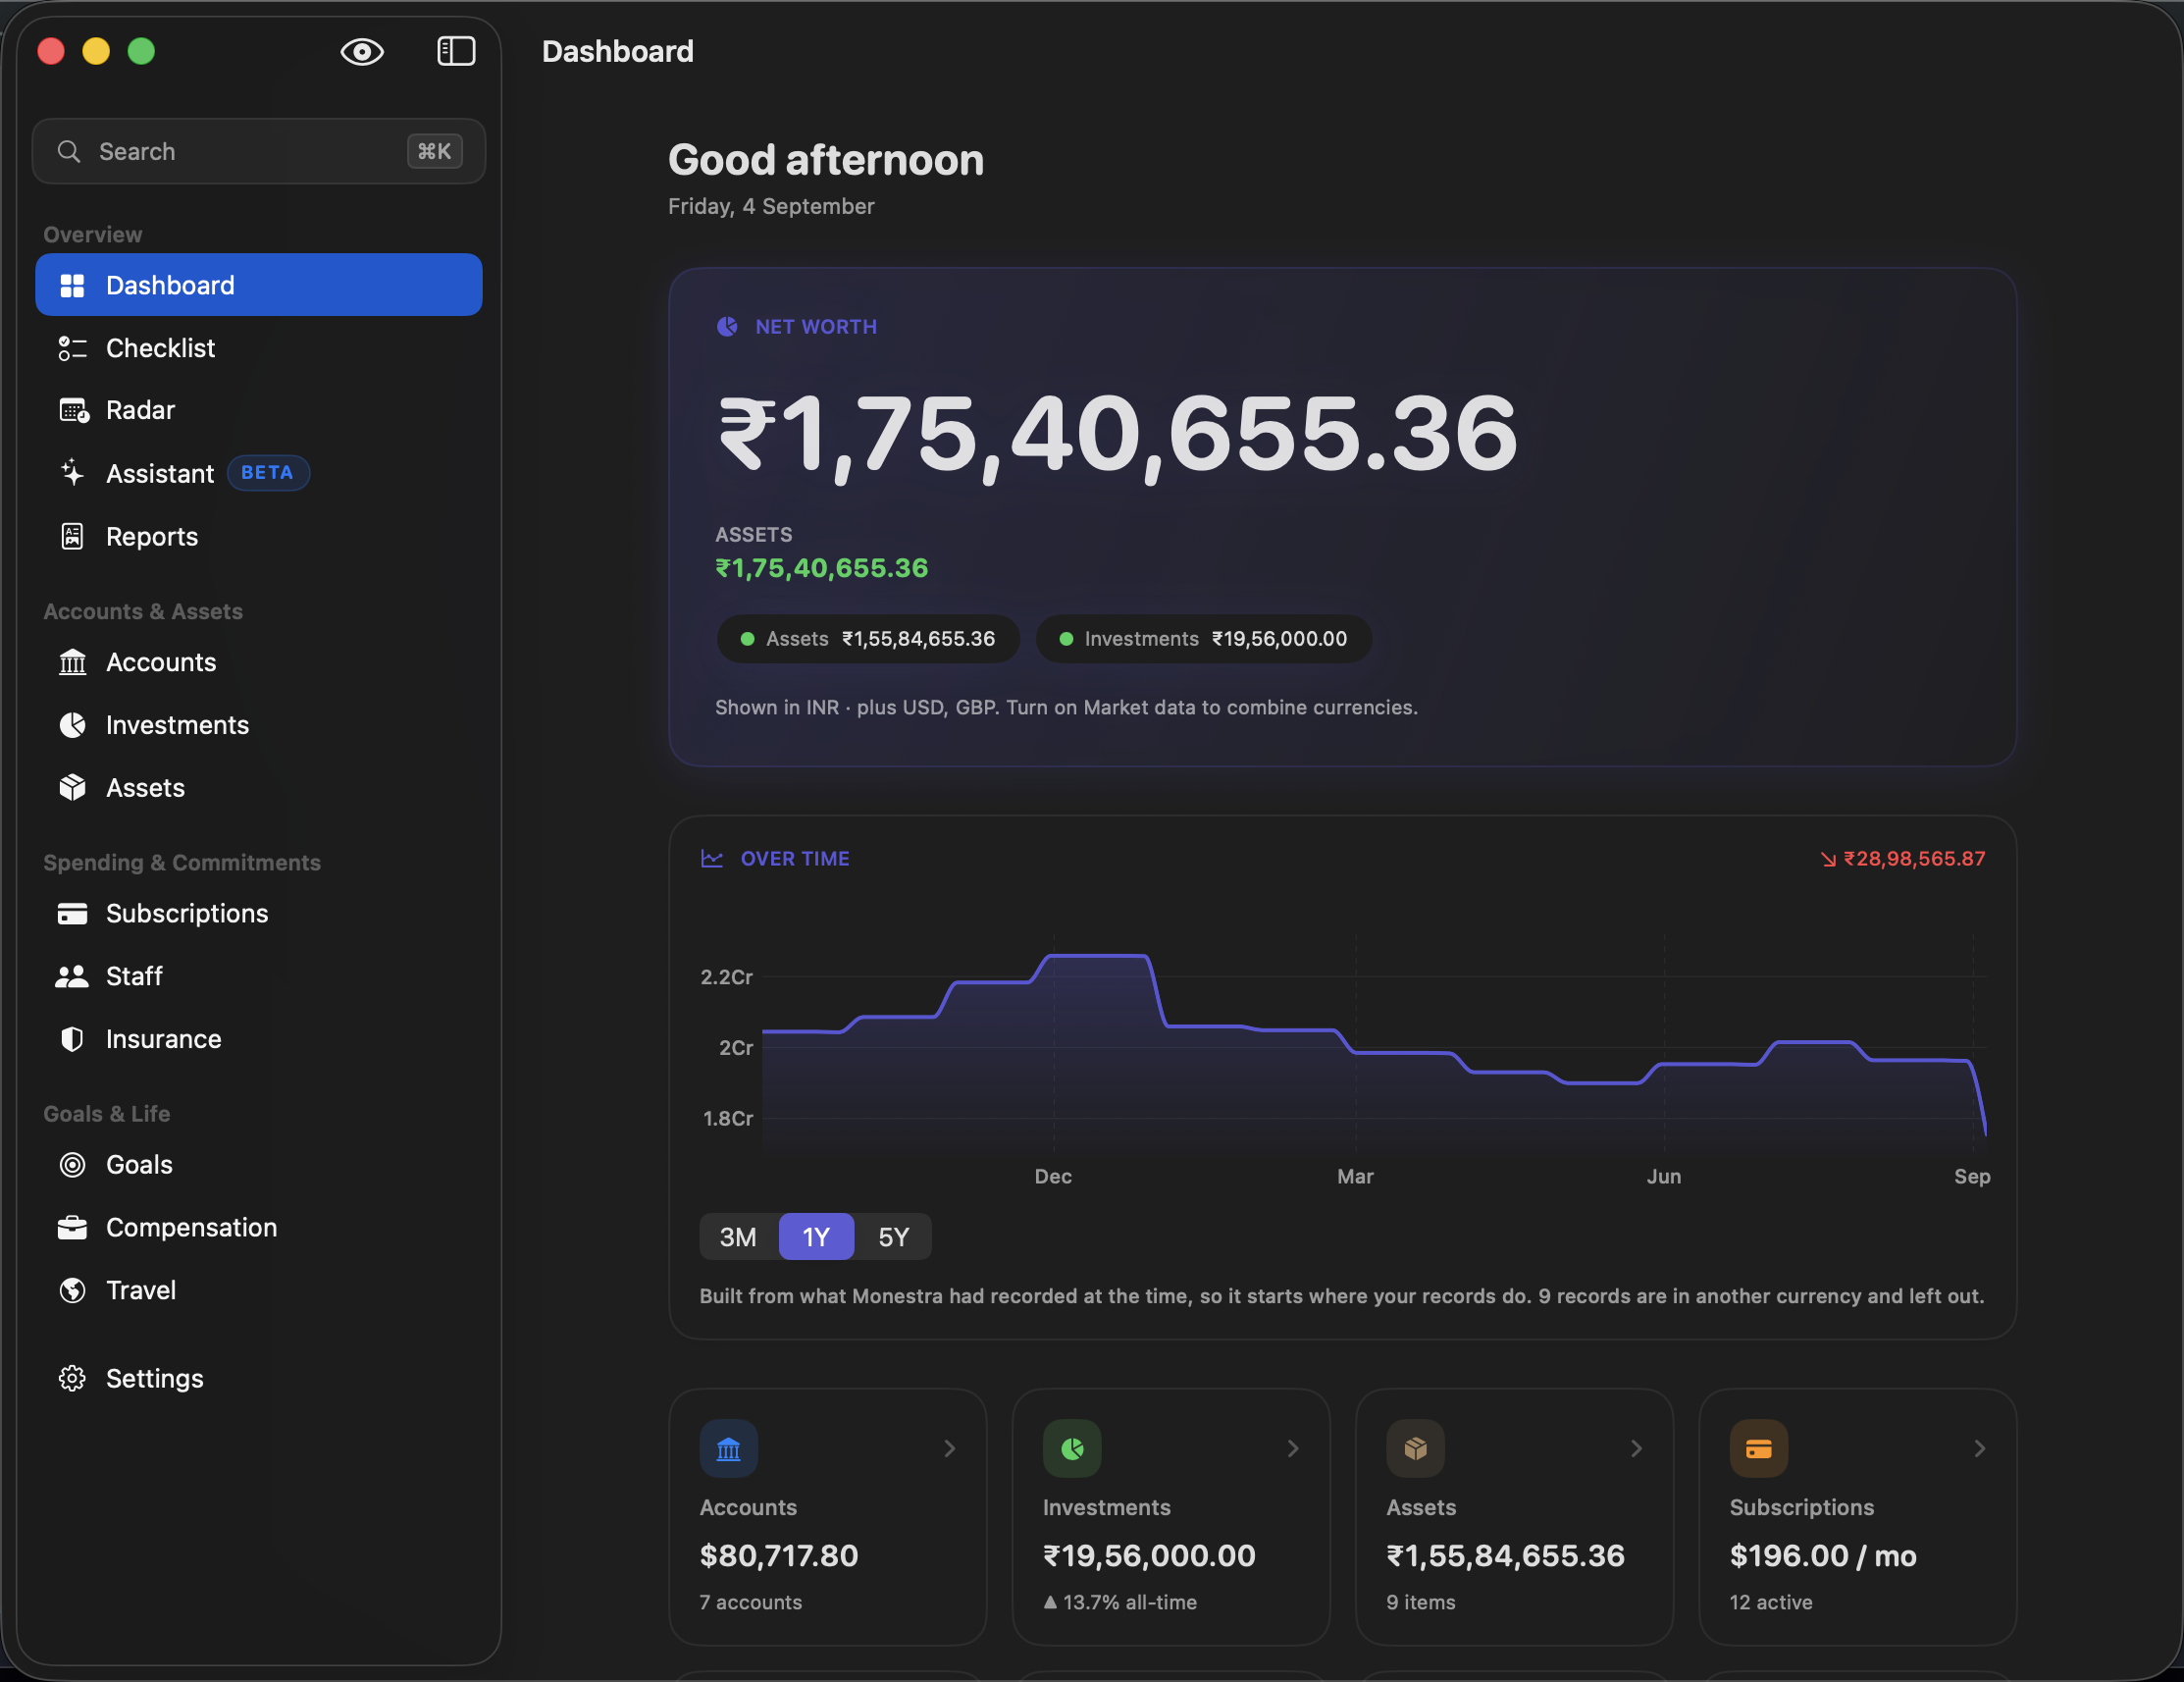Open the Insurance shield icon

coord(72,1039)
